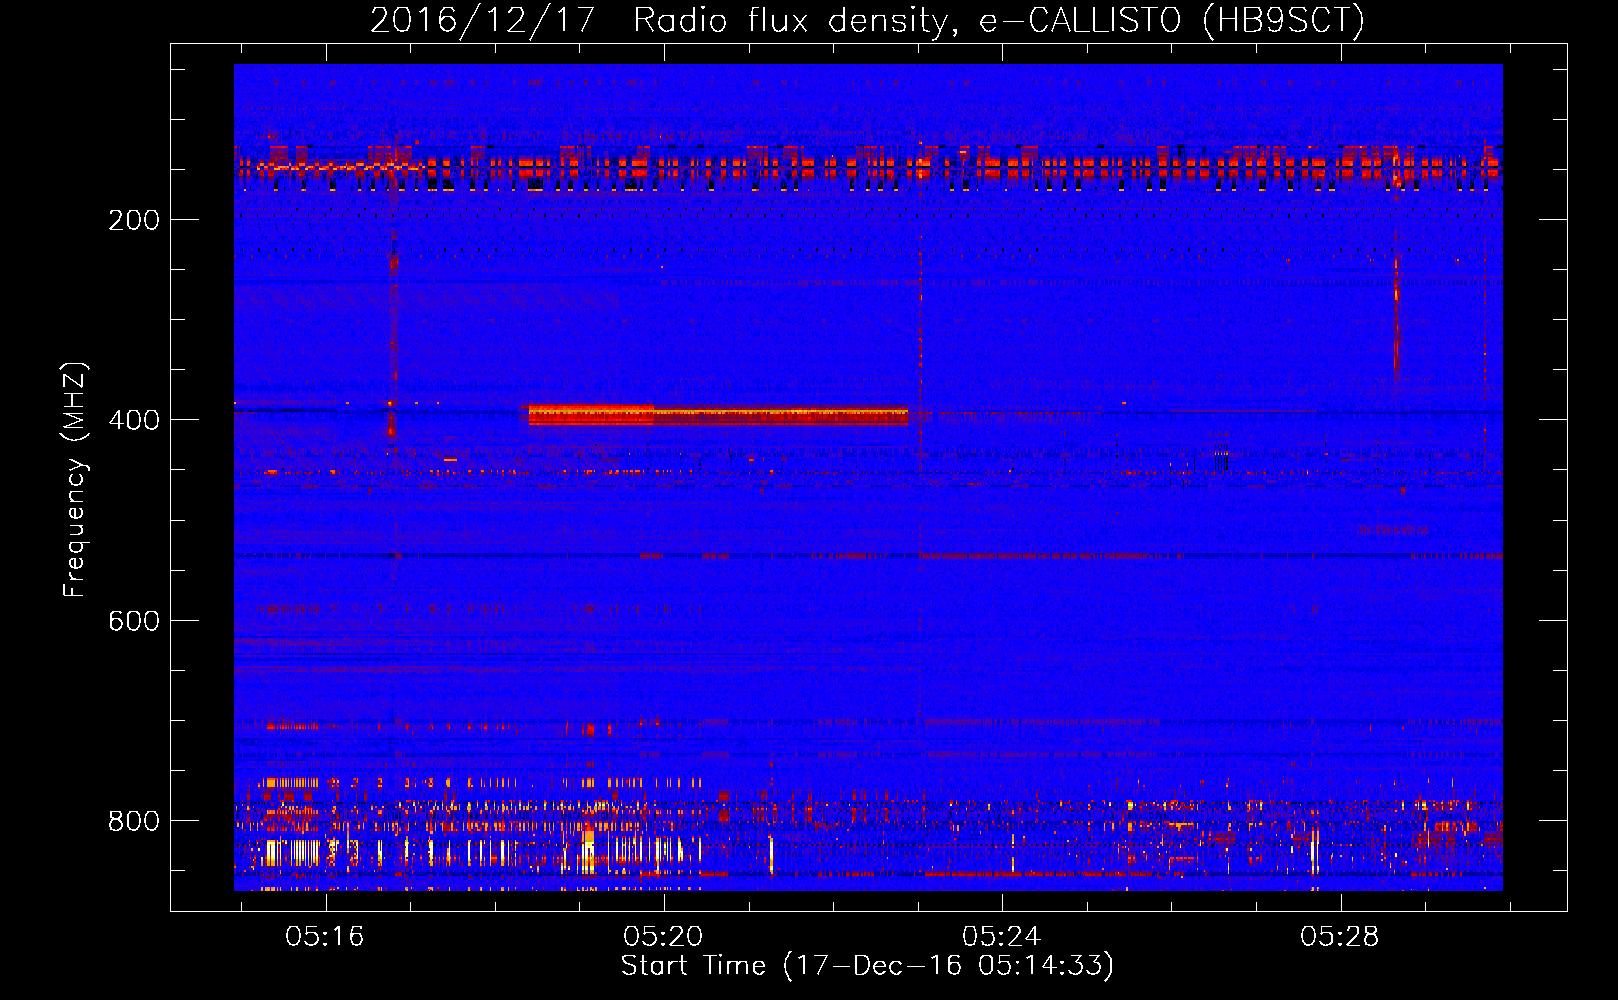
Task: Click the 200 frequency tick label
Action: (x=134, y=220)
